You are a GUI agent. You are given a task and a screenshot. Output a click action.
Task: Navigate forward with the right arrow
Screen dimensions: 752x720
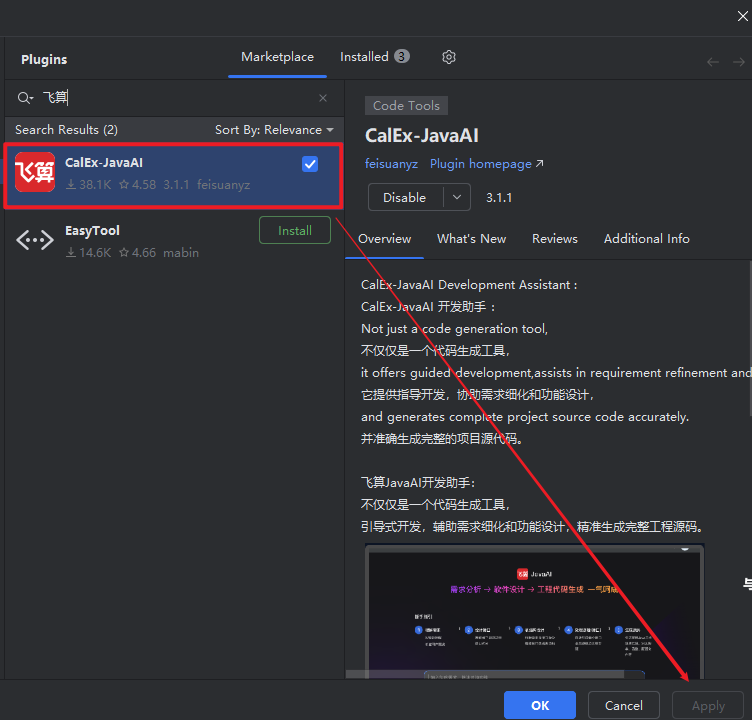tap(739, 62)
